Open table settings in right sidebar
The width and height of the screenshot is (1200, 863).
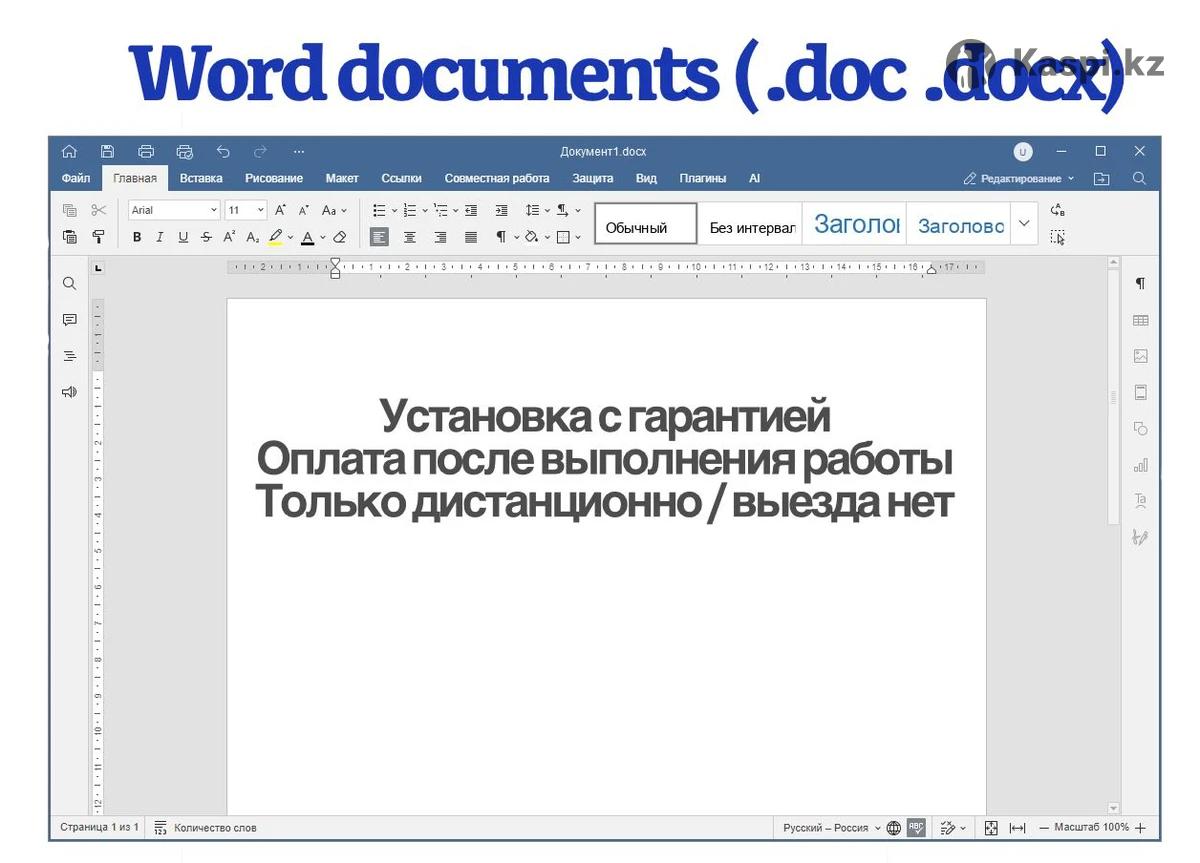point(1140,320)
